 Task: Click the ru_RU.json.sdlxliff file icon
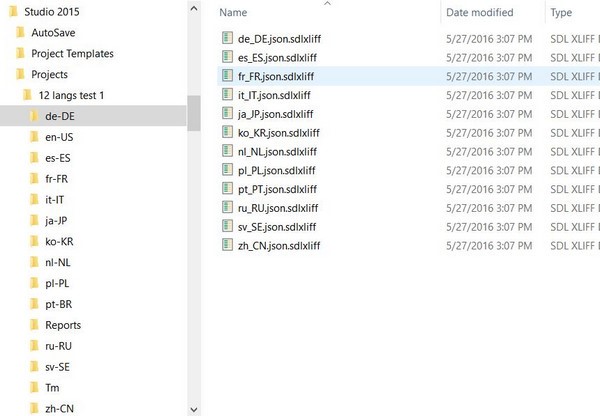(x=227, y=207)
